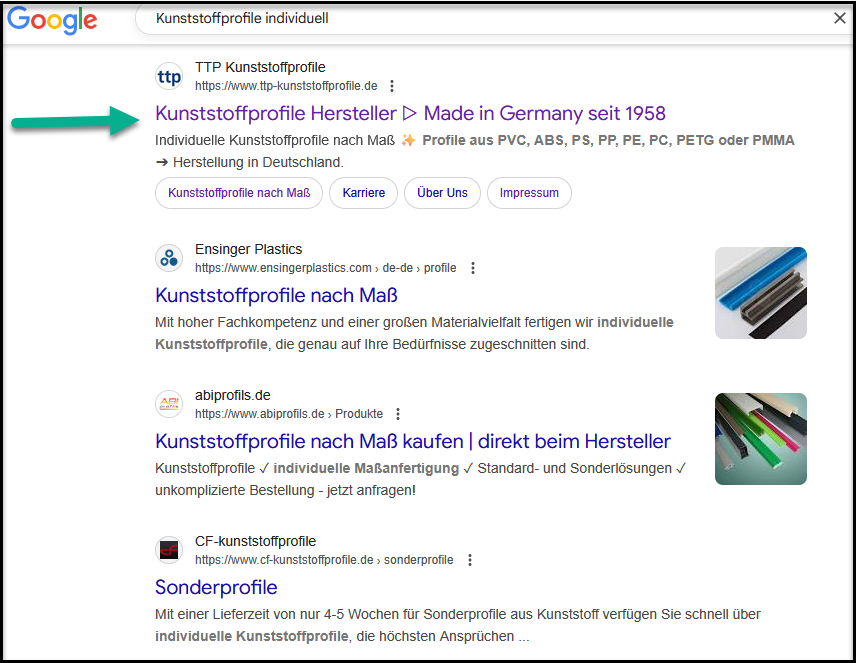
Task: Open 'Kunststoffprofile Hersteller Made in Germany' result
Action: 410,113
